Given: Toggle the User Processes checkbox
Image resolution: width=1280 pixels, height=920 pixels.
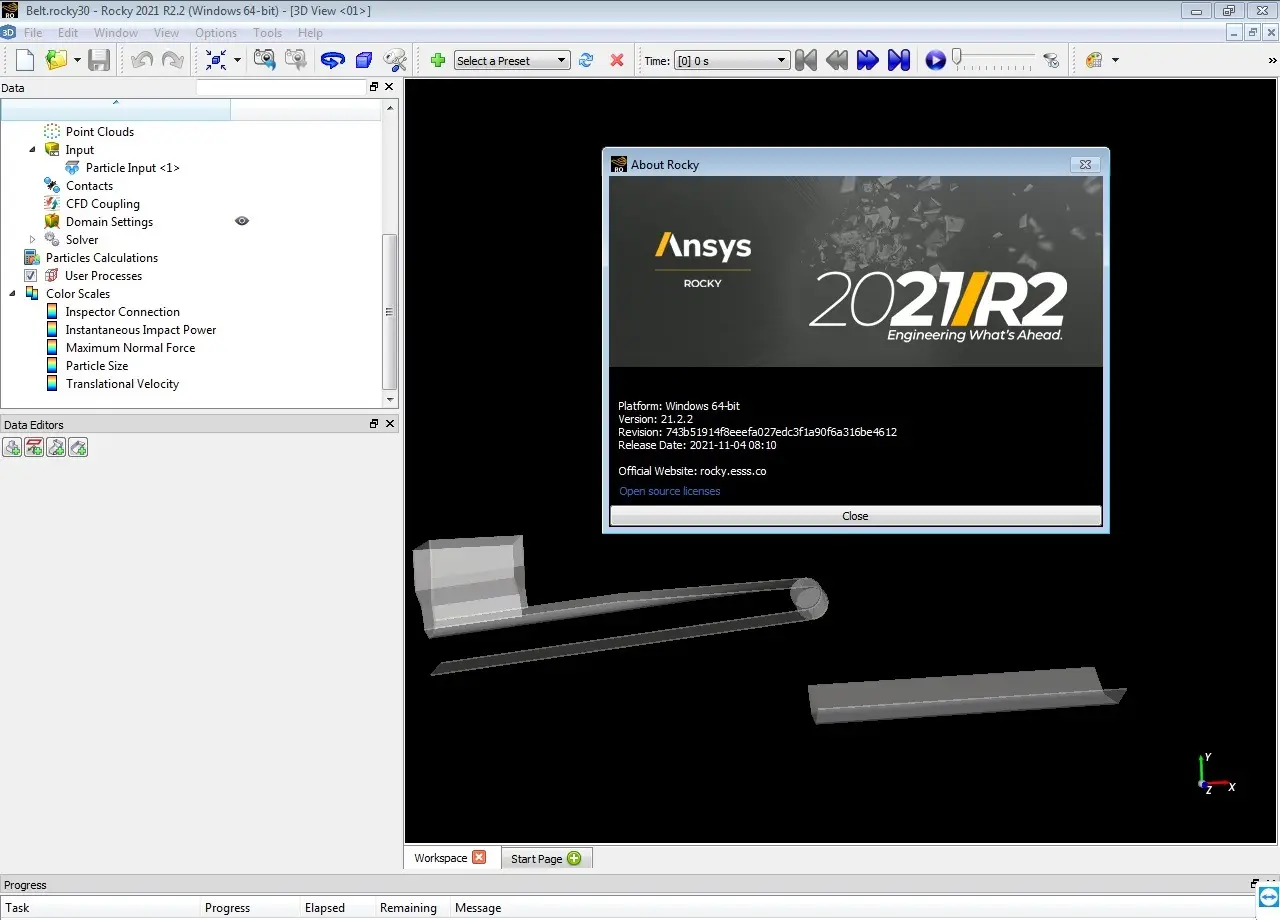Looking at the screenshot, I should pyautogui.click(x=30, y=276).
